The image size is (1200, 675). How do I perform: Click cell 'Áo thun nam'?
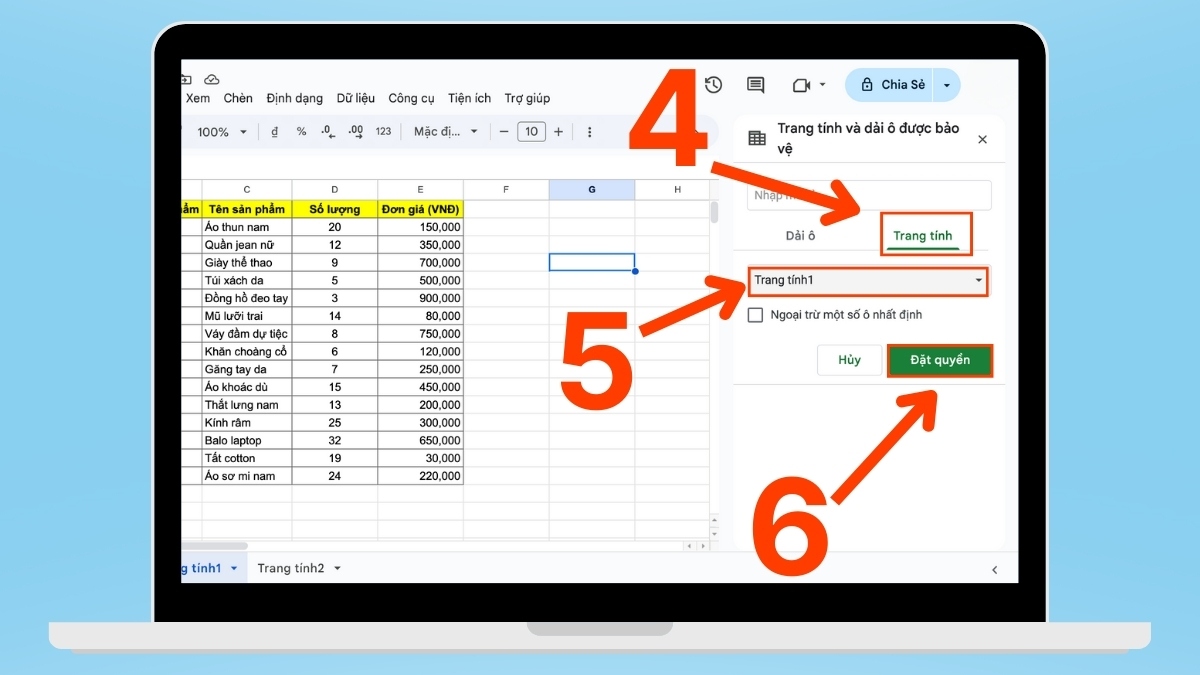tap(247, 227)
